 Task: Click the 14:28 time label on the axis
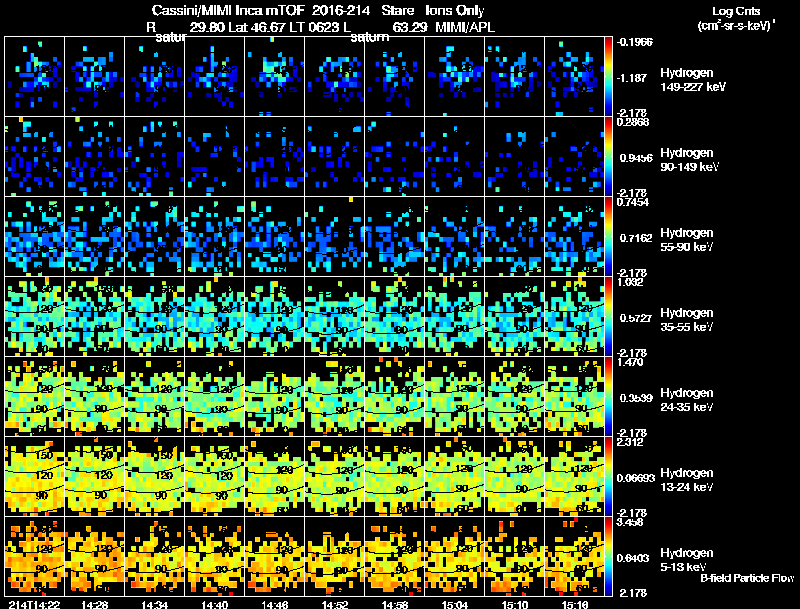tap(96, 604)
